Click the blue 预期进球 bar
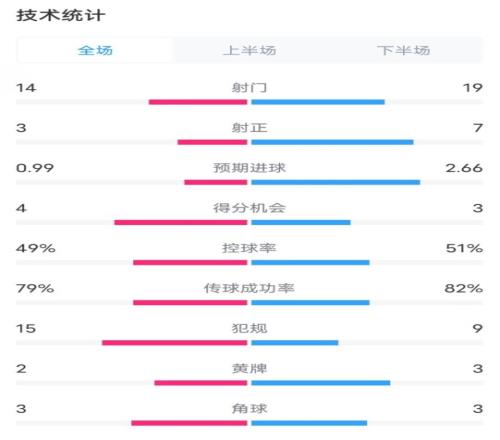Screen dimensions: 500x440 tap(336, 182)
